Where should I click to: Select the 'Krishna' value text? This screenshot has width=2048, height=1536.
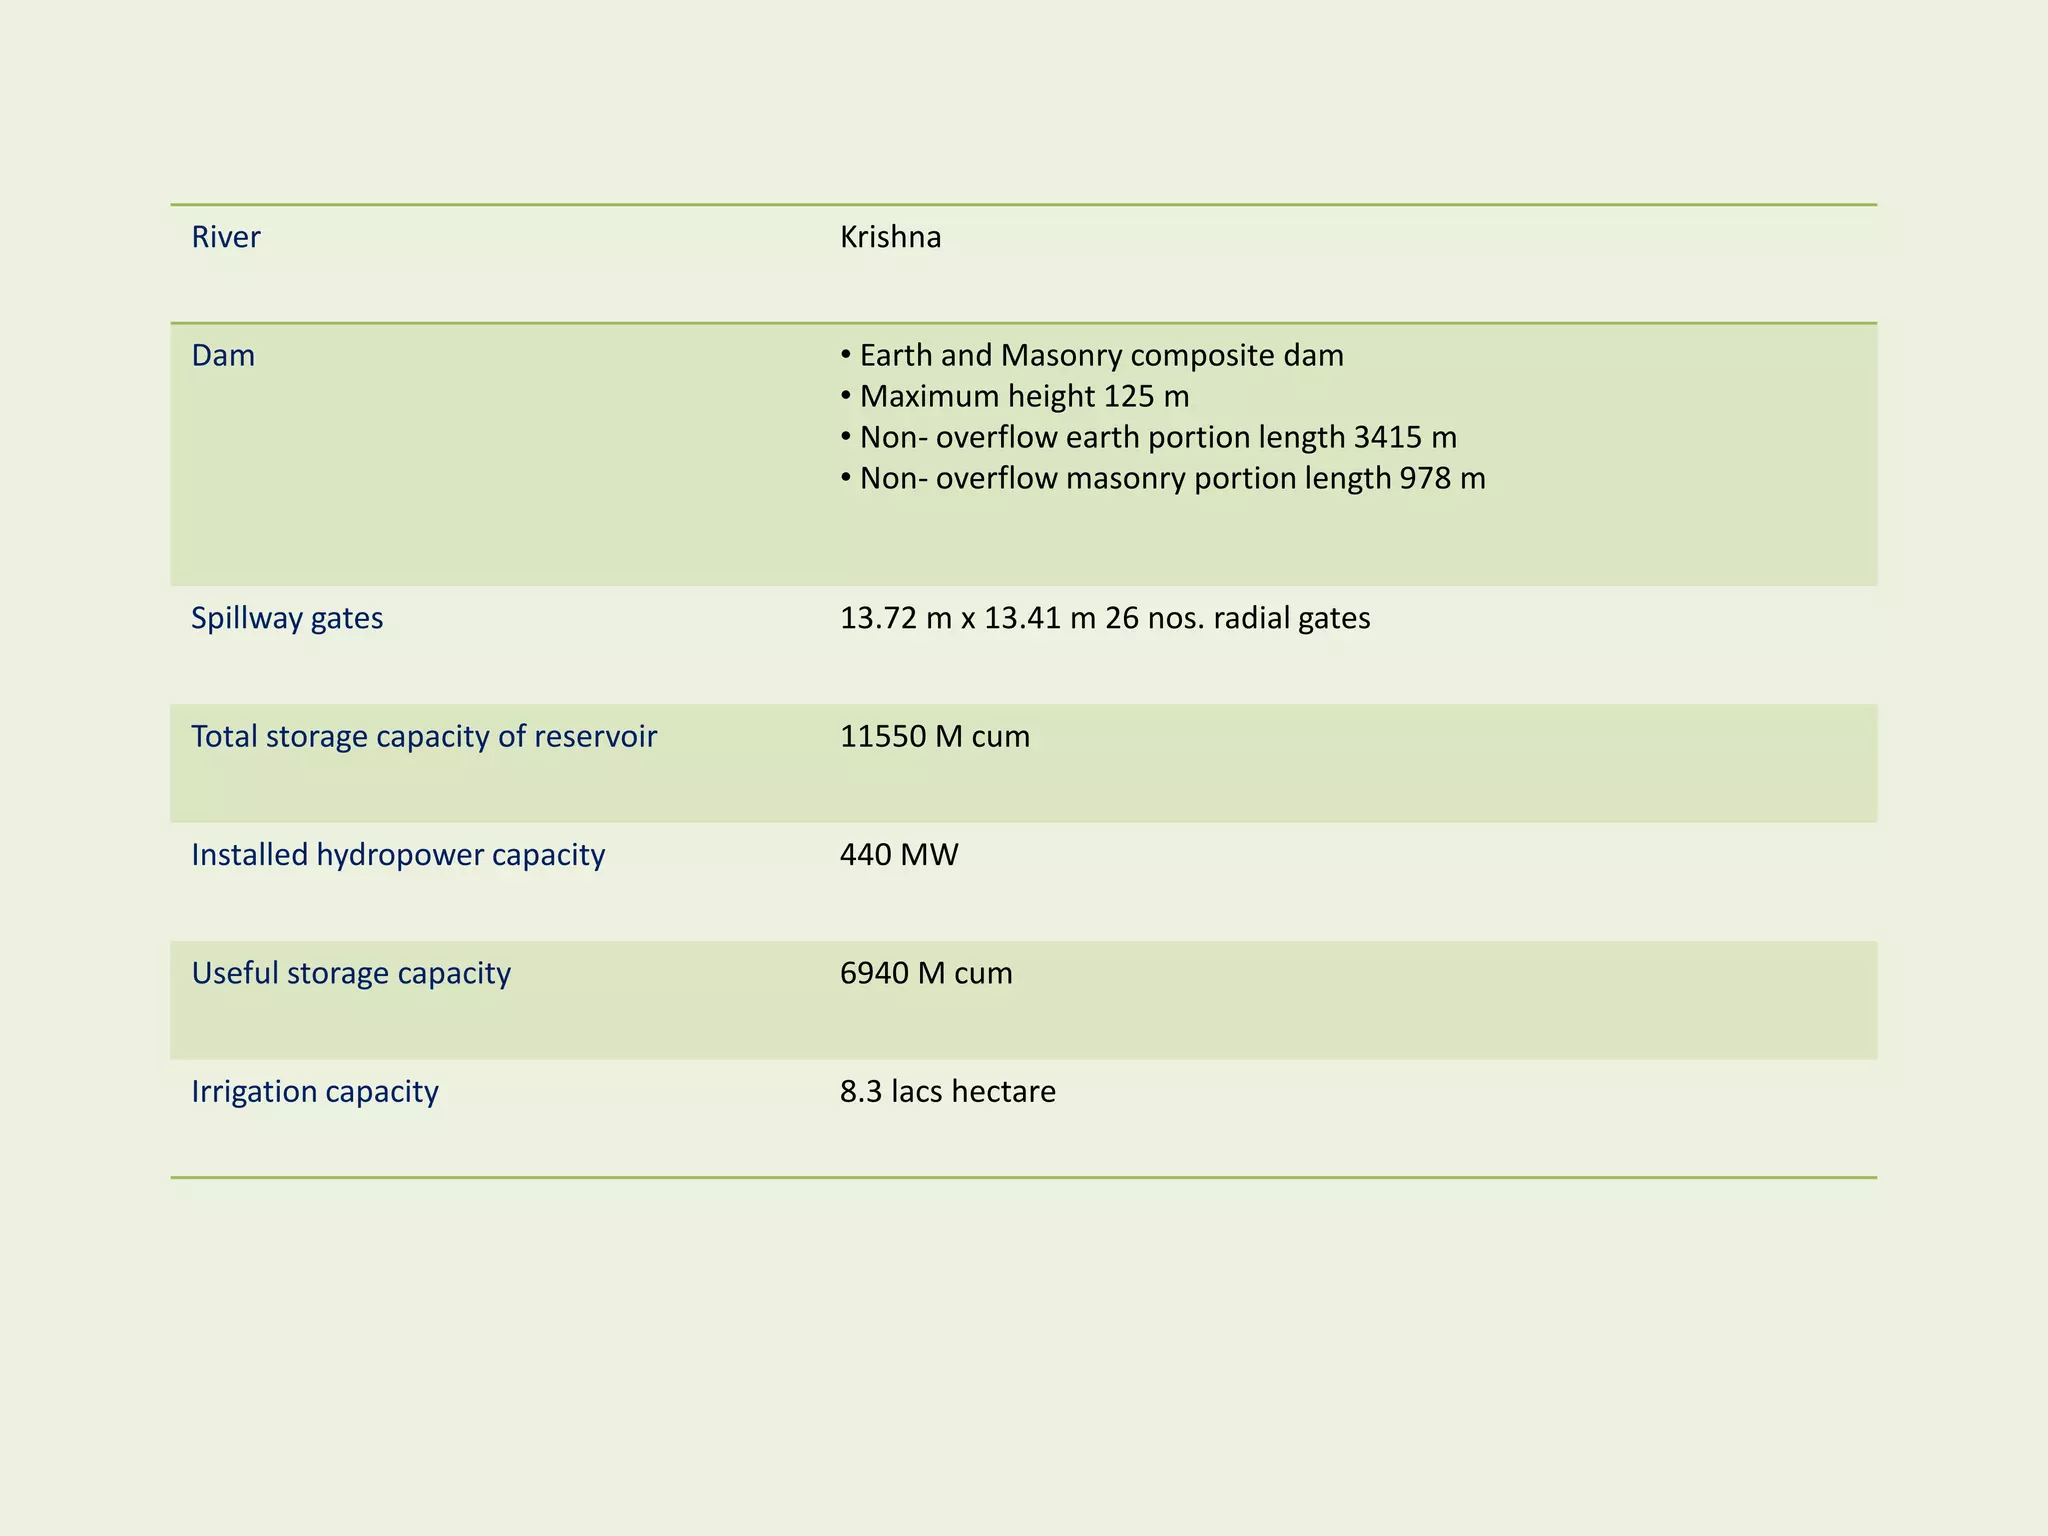point(890,237)
